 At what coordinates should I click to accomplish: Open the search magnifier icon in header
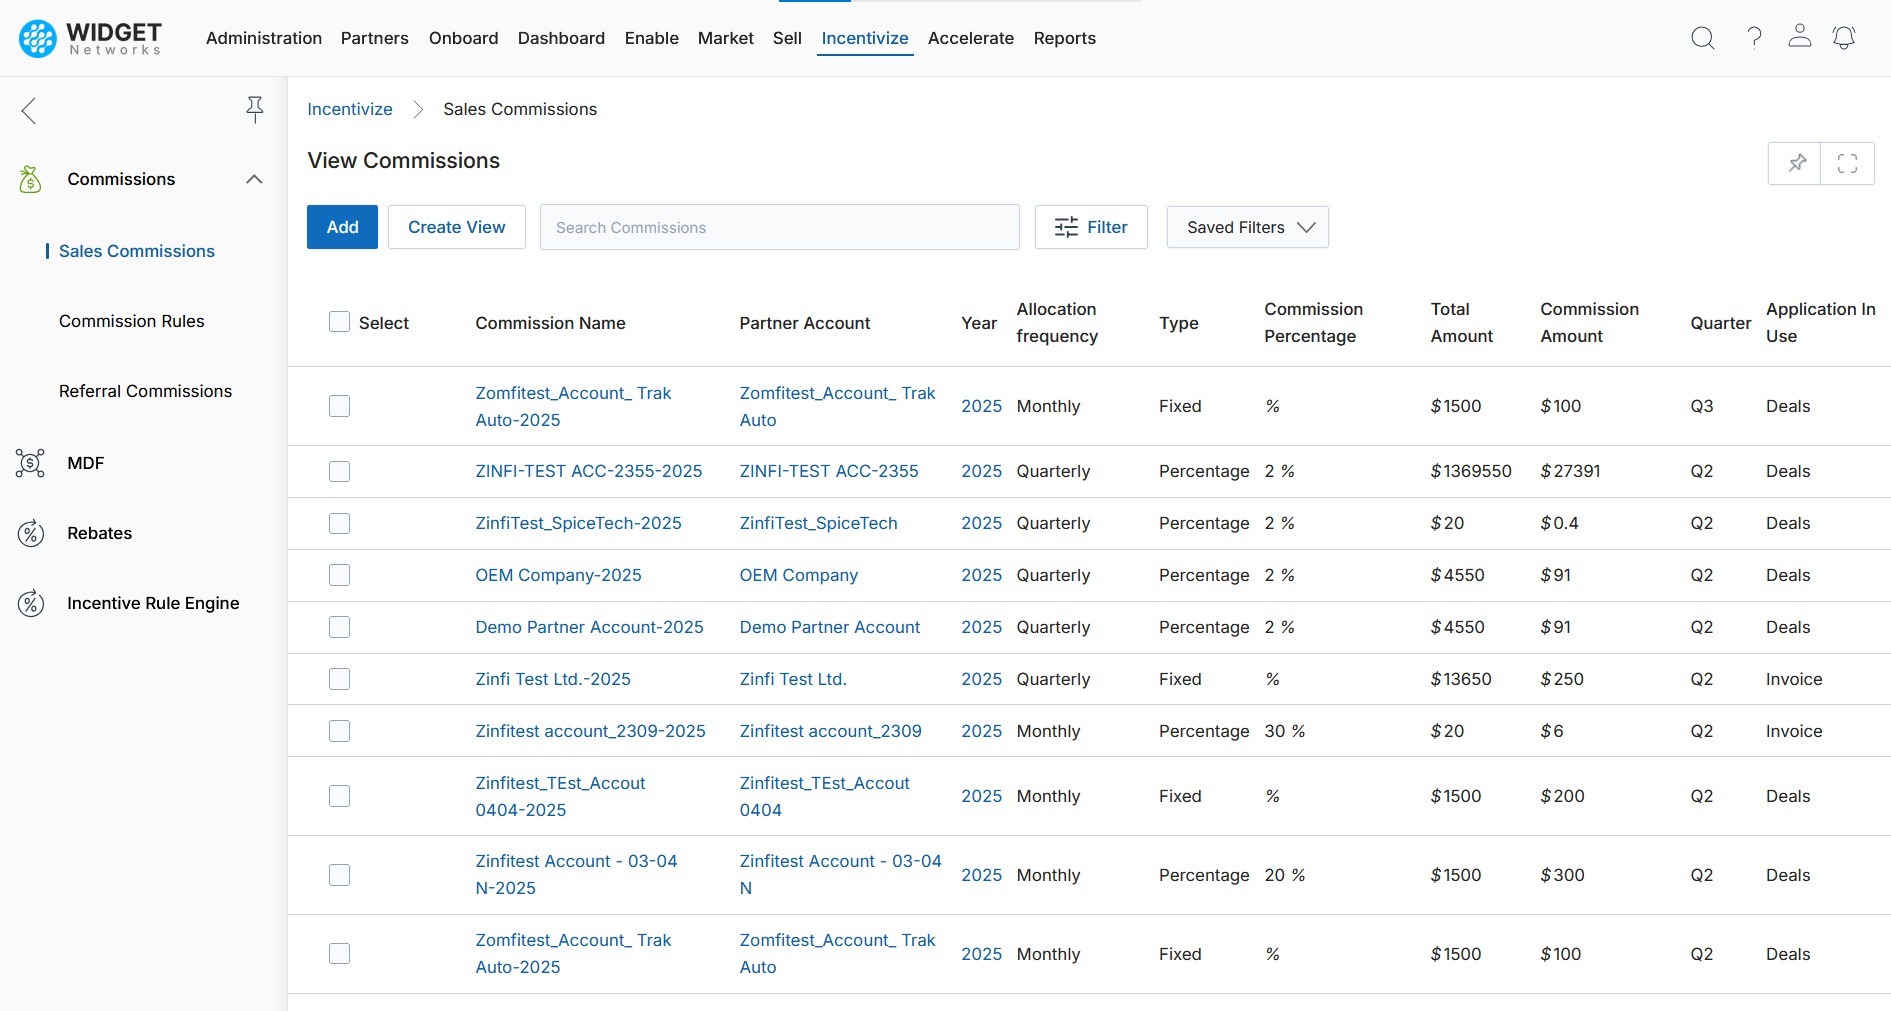1702,38
